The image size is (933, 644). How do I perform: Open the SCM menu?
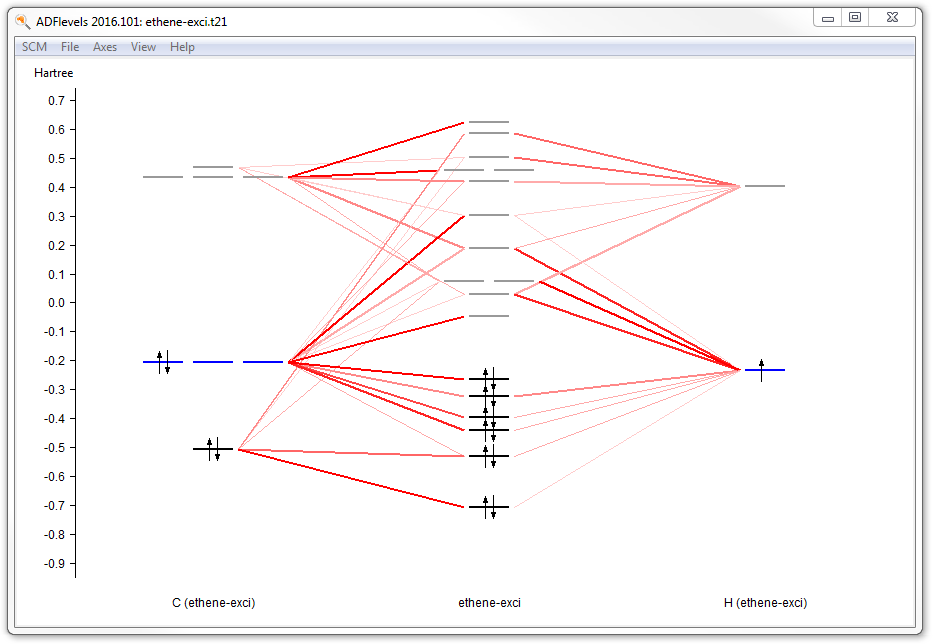pyautogui.click(x=34, y=47)
